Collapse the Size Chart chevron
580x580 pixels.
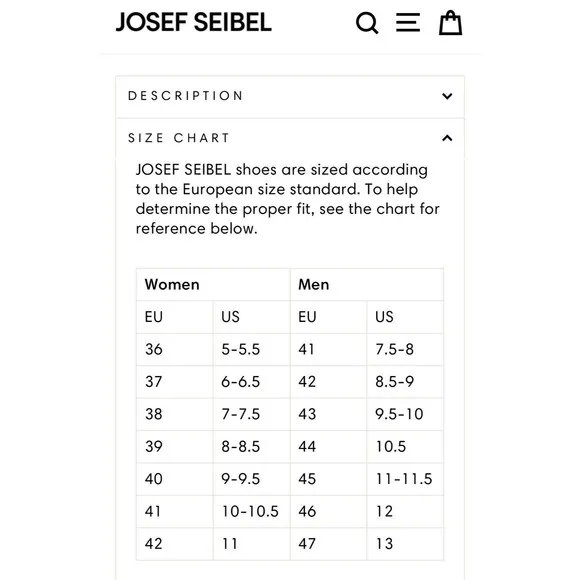447,138
